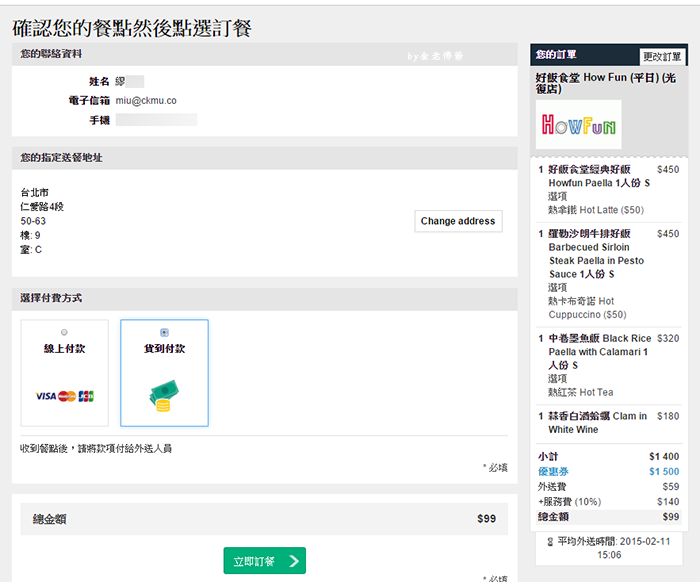Click the Change address button
The width and height of the screenshot is (700, 582).
(458, 221)
